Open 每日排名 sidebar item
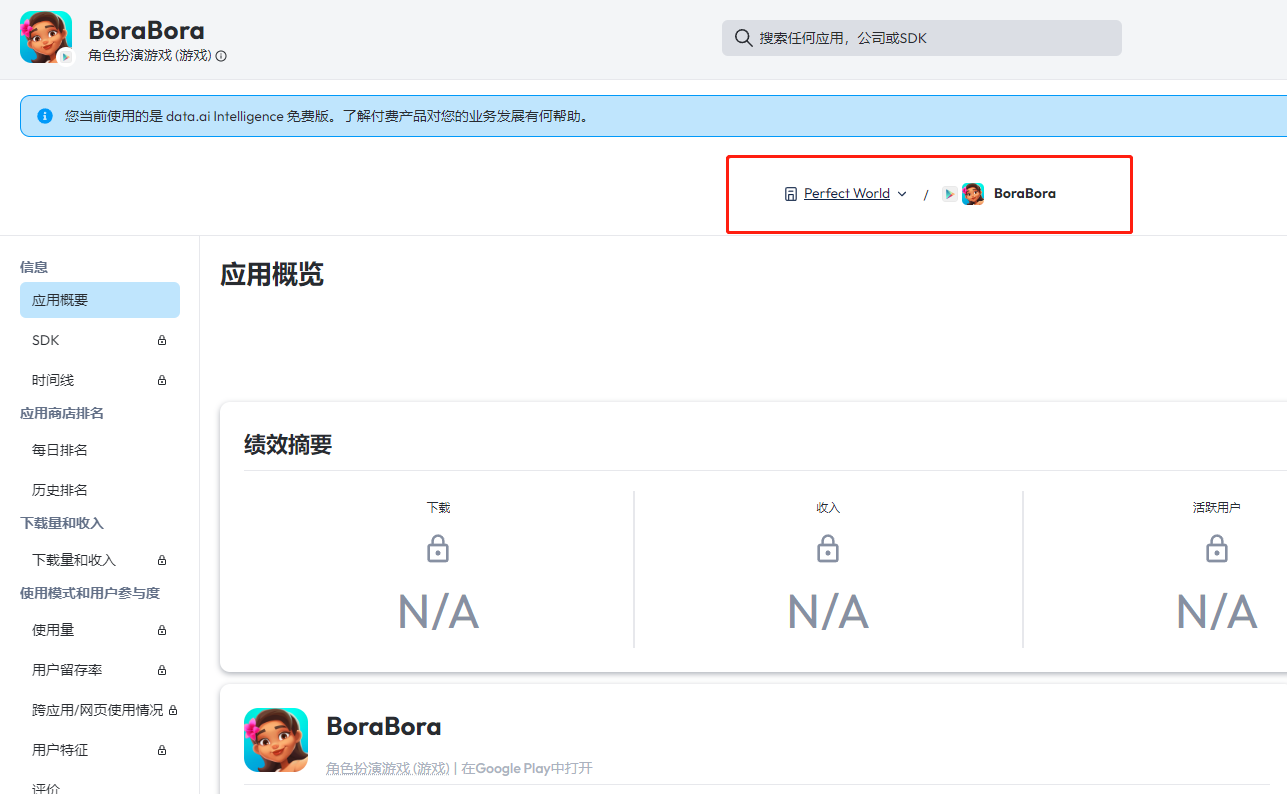 (x=100, y=450)
